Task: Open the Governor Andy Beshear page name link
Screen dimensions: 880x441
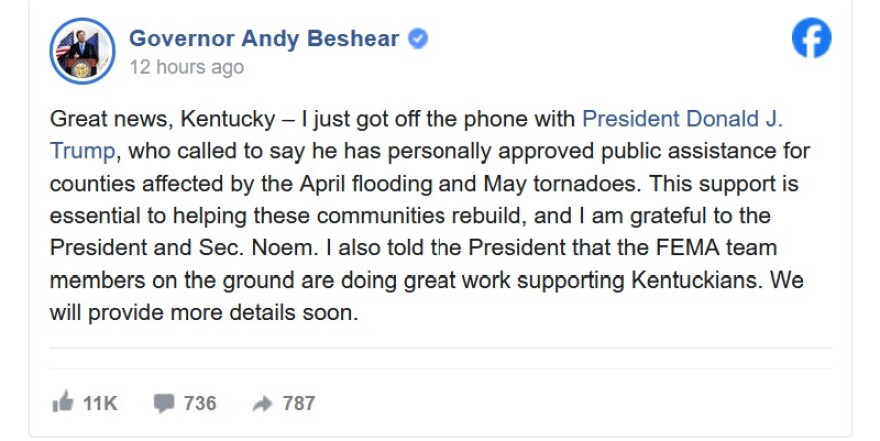Action: 264,39
